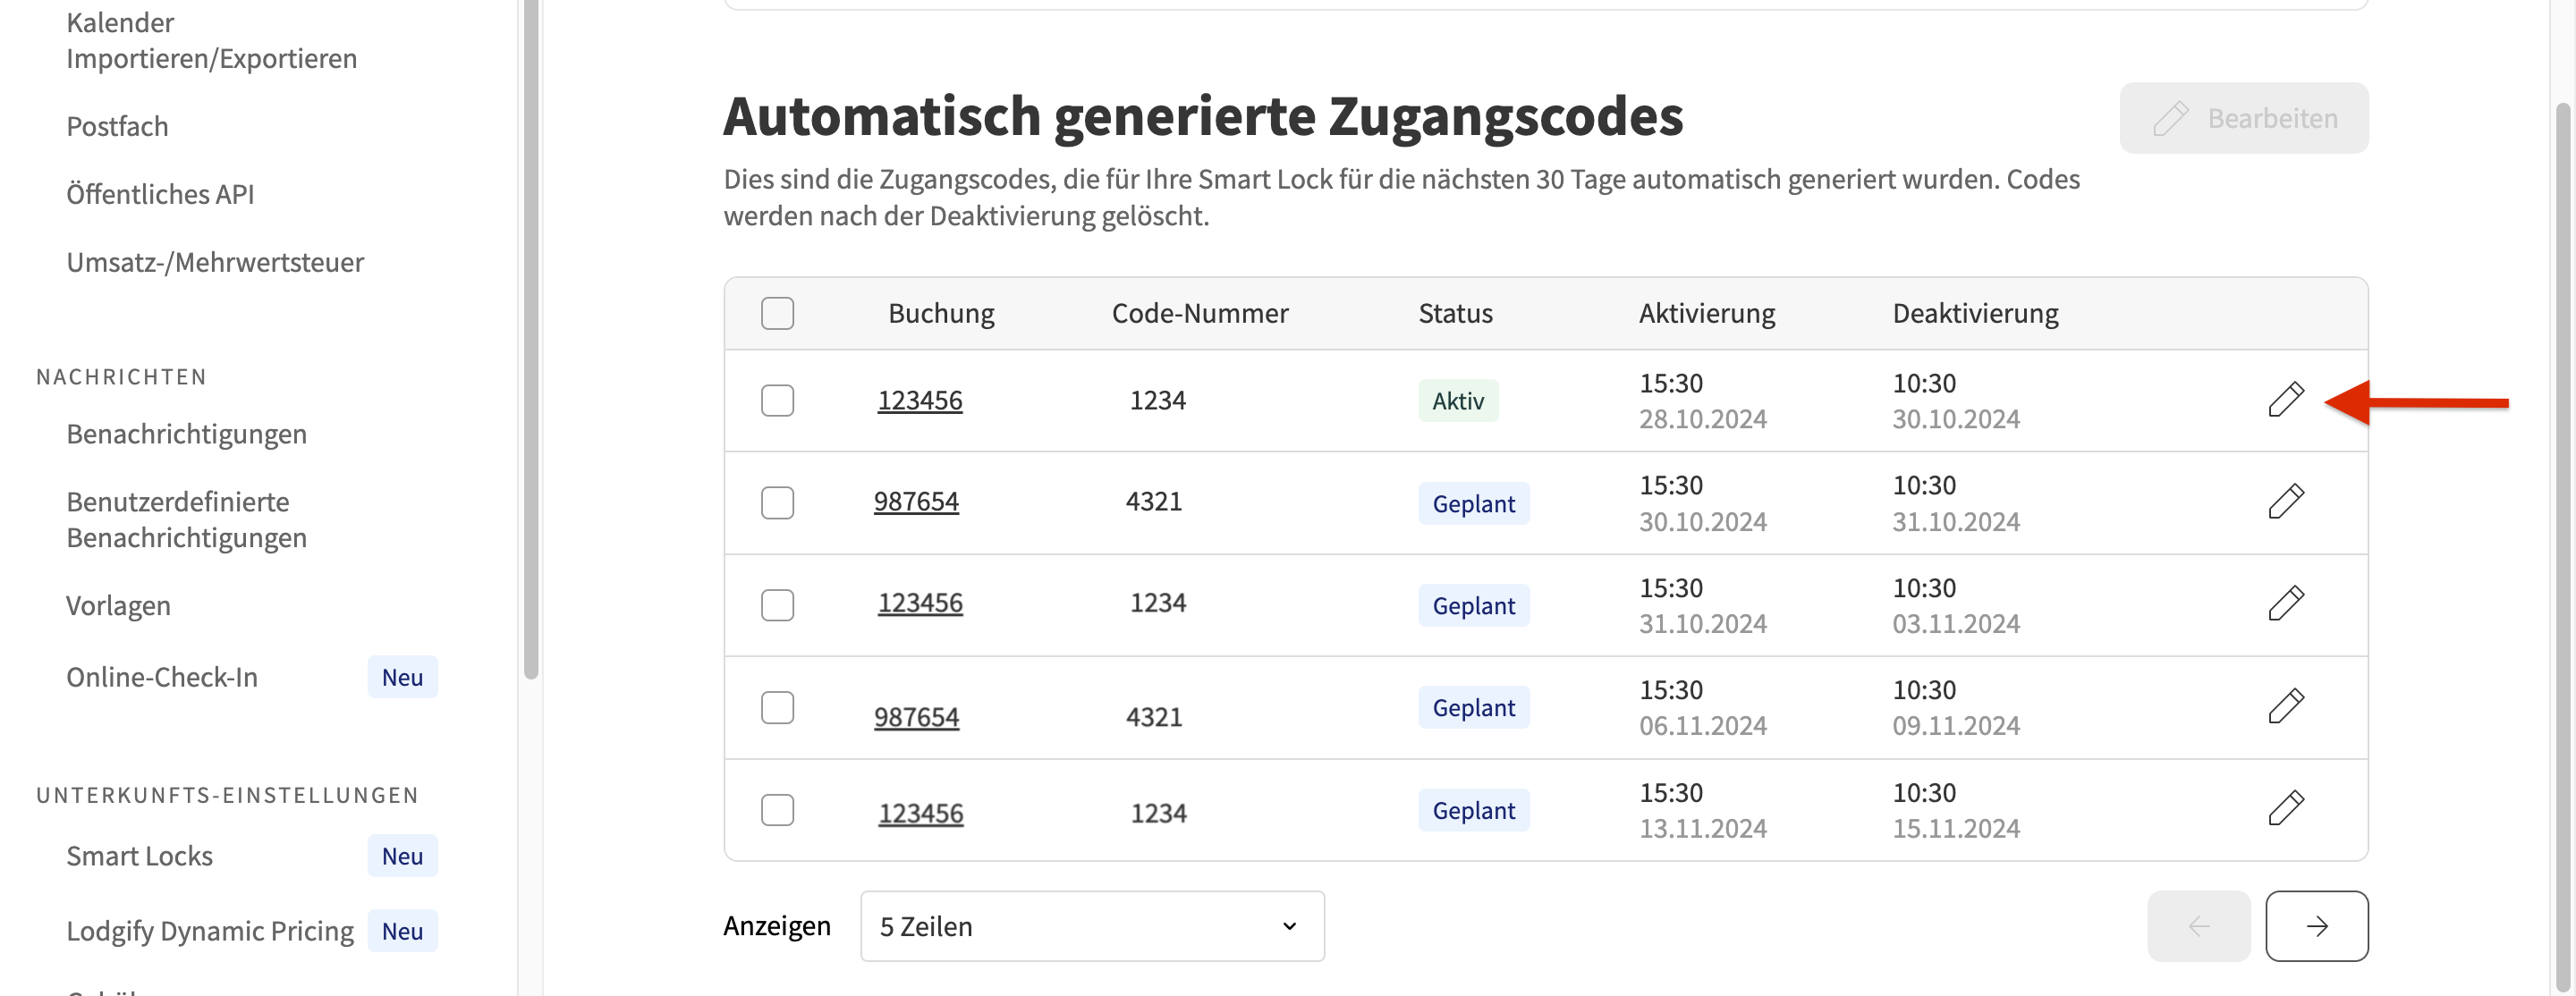Open Online-Check-In from the sidebar

162,677
